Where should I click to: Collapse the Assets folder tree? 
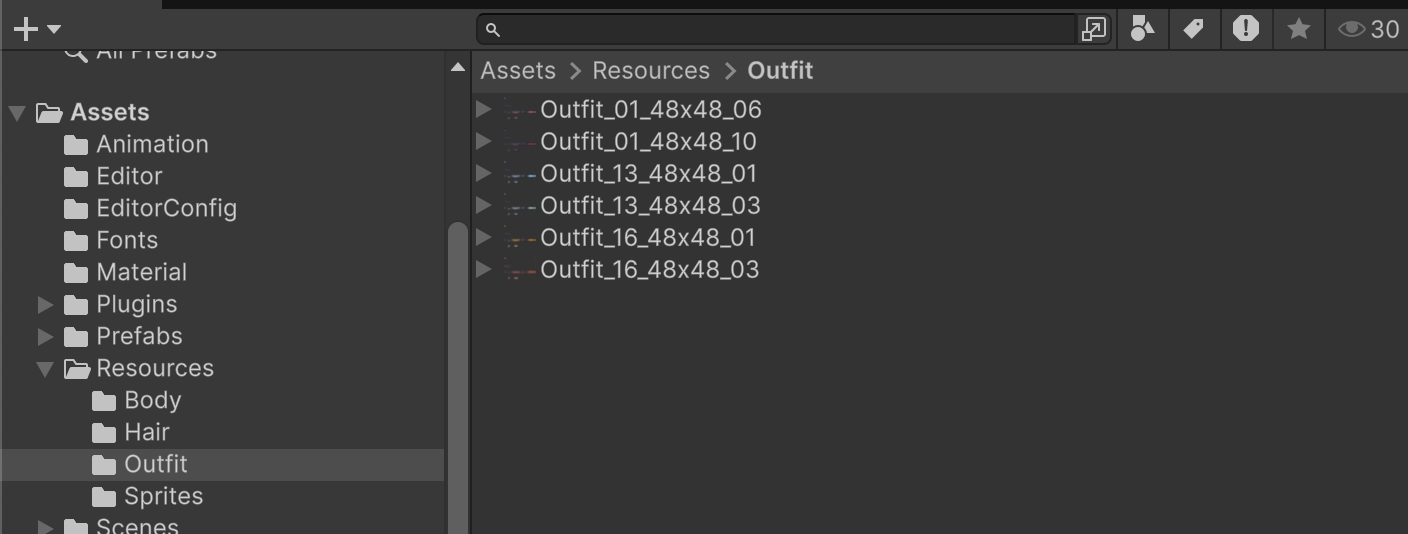pos(17,113)
